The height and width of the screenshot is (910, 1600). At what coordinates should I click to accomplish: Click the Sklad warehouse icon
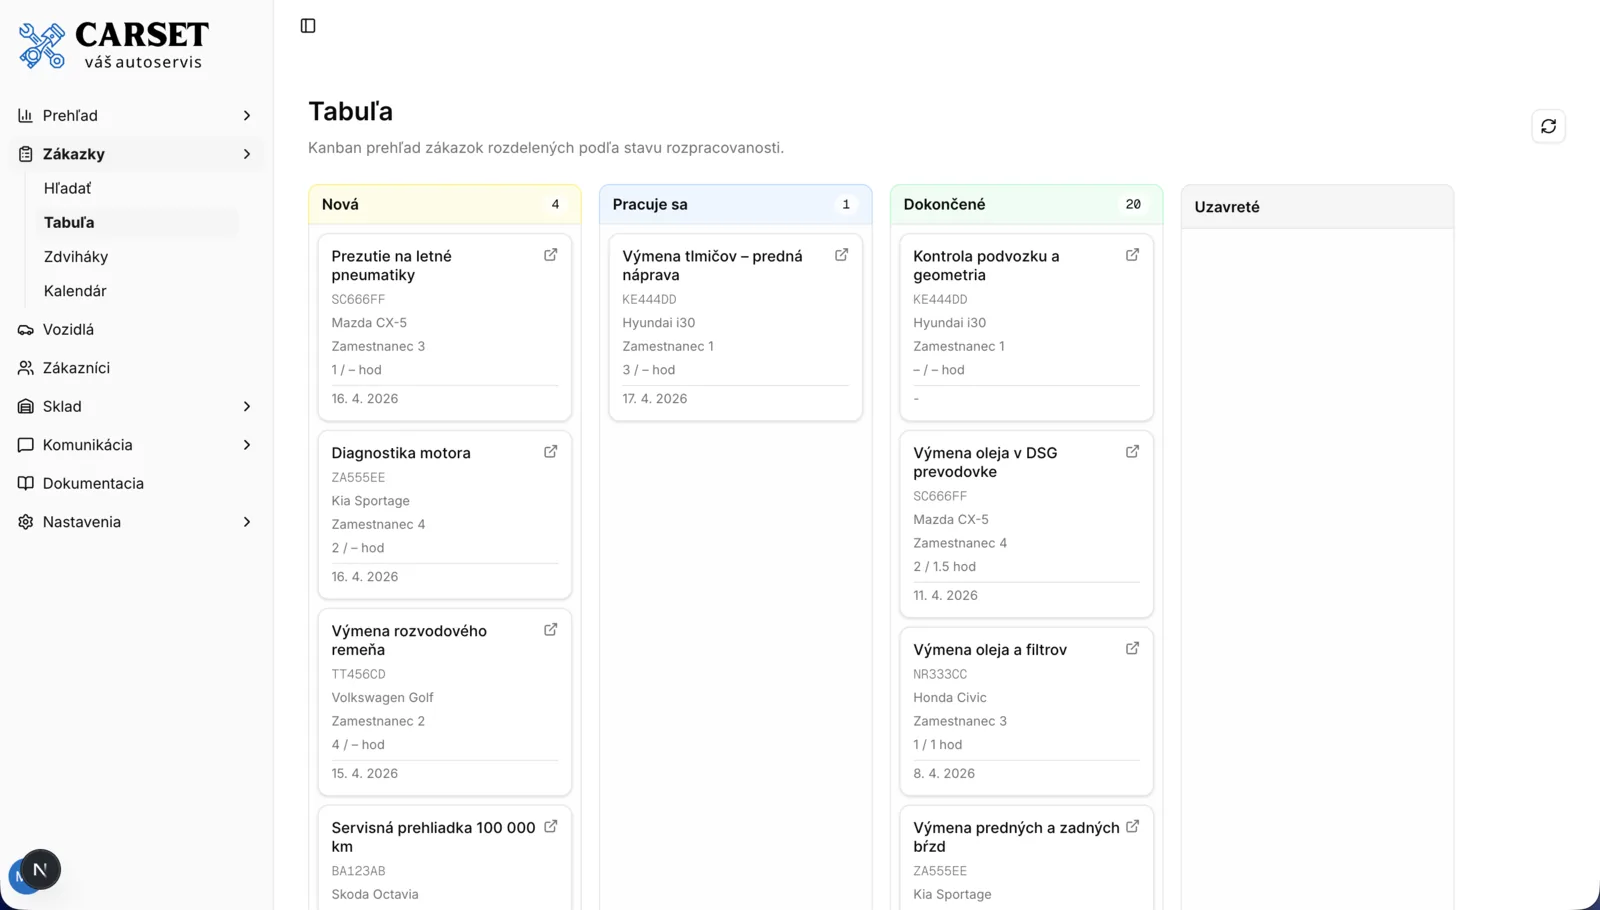26,407
